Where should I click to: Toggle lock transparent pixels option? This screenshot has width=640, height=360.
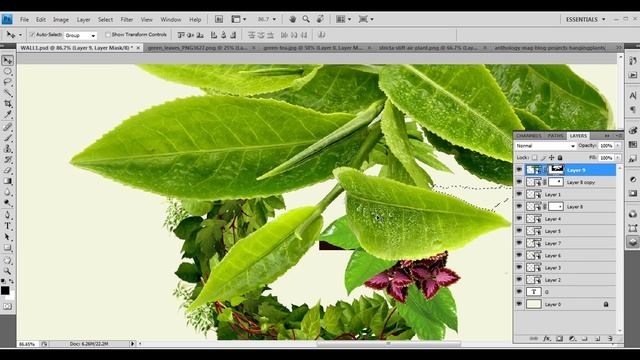[x=534, y=158]
